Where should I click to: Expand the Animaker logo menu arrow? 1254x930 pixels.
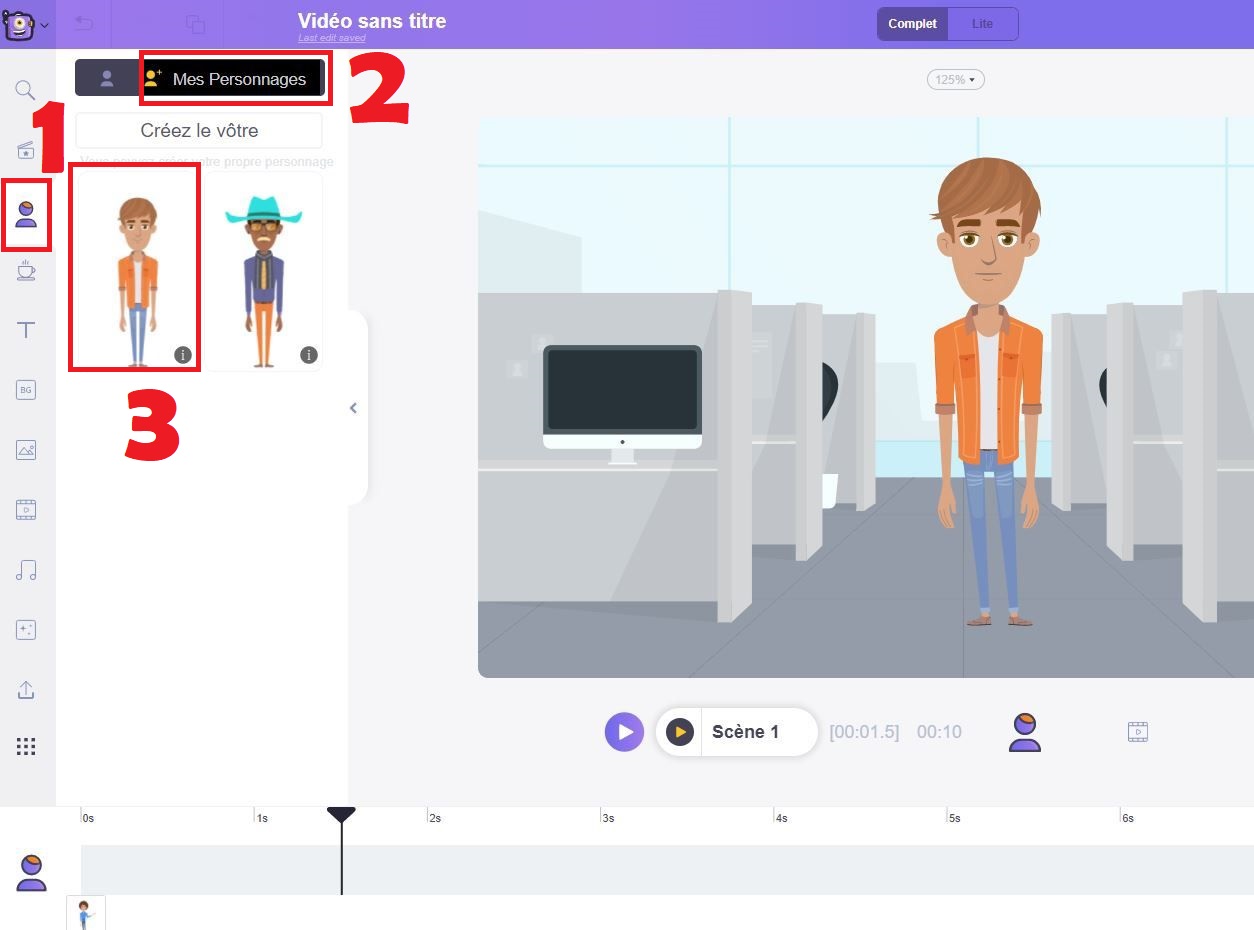click(x=45, y=26)
